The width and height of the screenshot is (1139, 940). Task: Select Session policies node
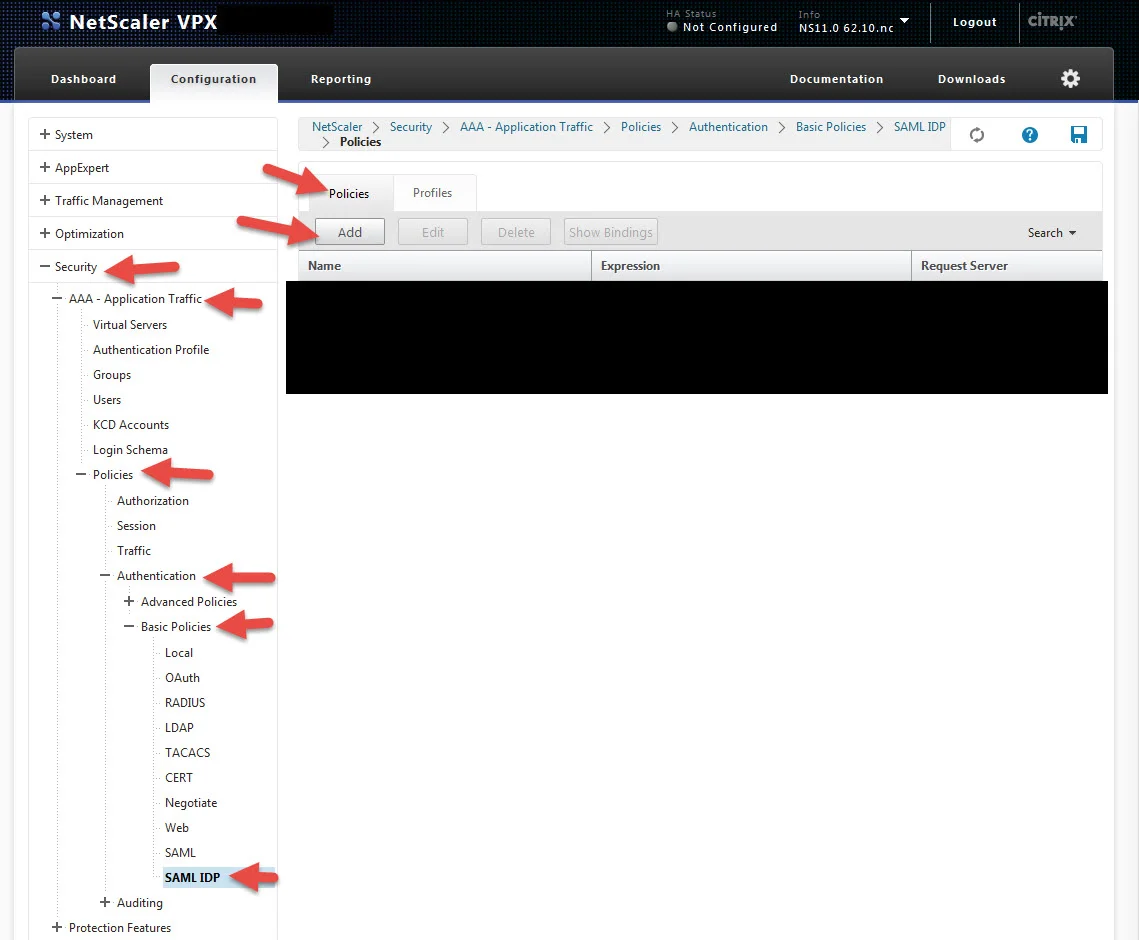(136, 525)
